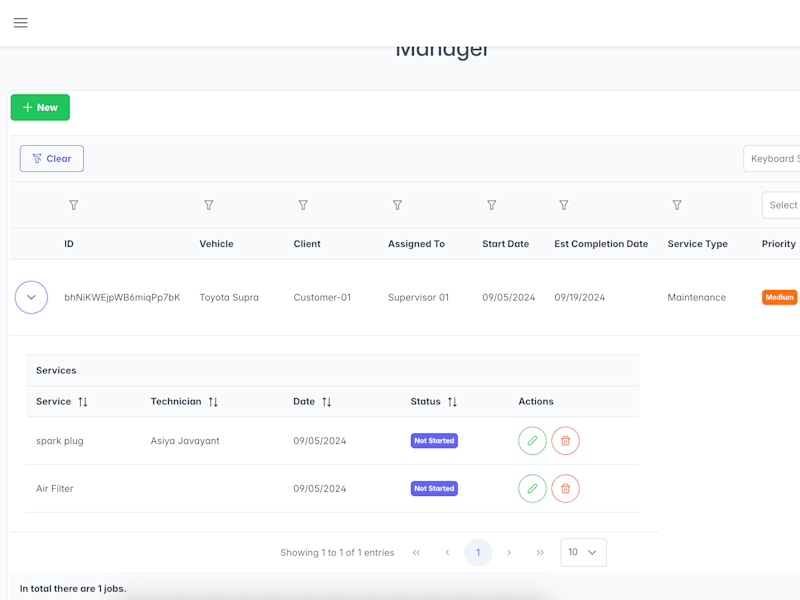Click job ID bhNiKWEjpWB6miqPp7bK
This screenshot has width=800, height=600.
pos(122,297)
